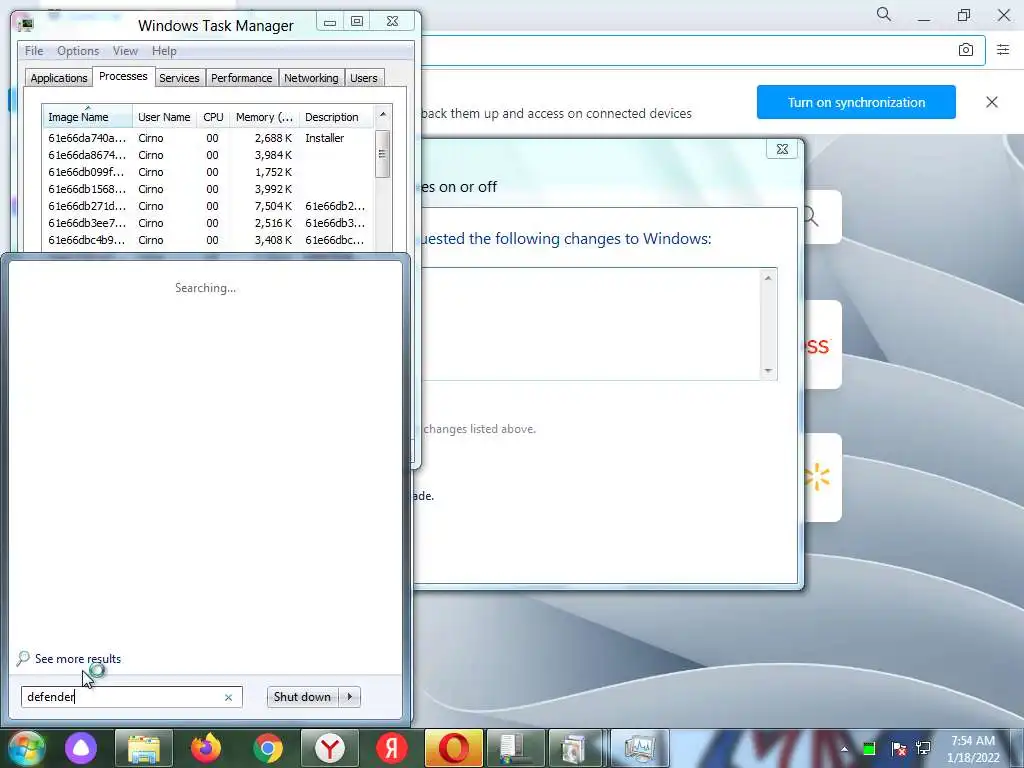1024x768 pixels.
Task: Switch to Task Manager taskbar item
Action: (639, 748)
